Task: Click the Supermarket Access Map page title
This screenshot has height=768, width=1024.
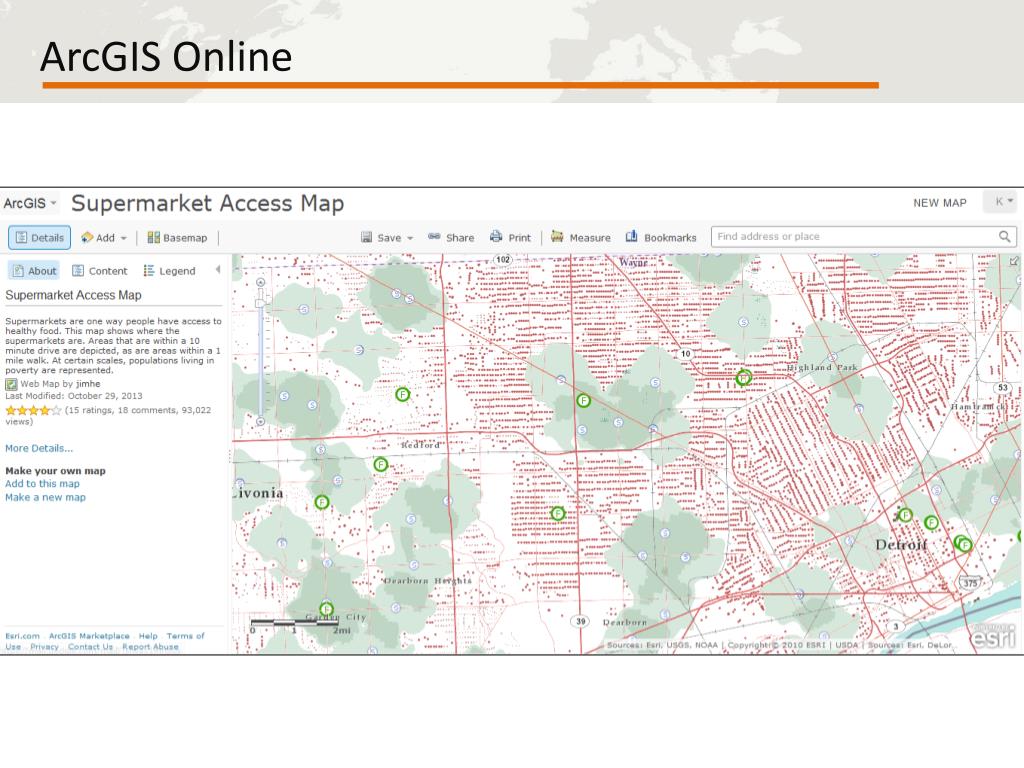Action: click(x=208, y=203)
